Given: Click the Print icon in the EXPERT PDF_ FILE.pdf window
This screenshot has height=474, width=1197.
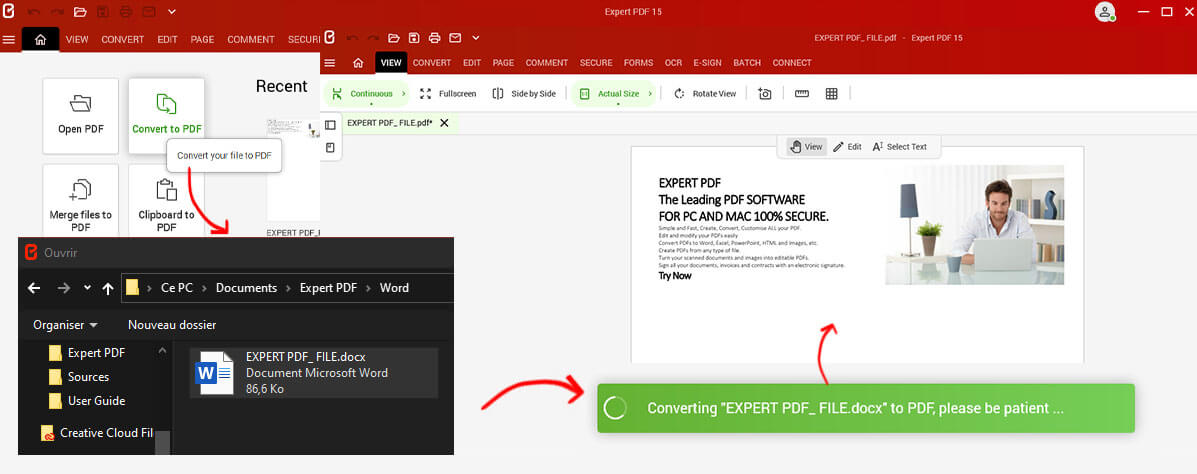Looking at the screenshot, I should point(434,38).
